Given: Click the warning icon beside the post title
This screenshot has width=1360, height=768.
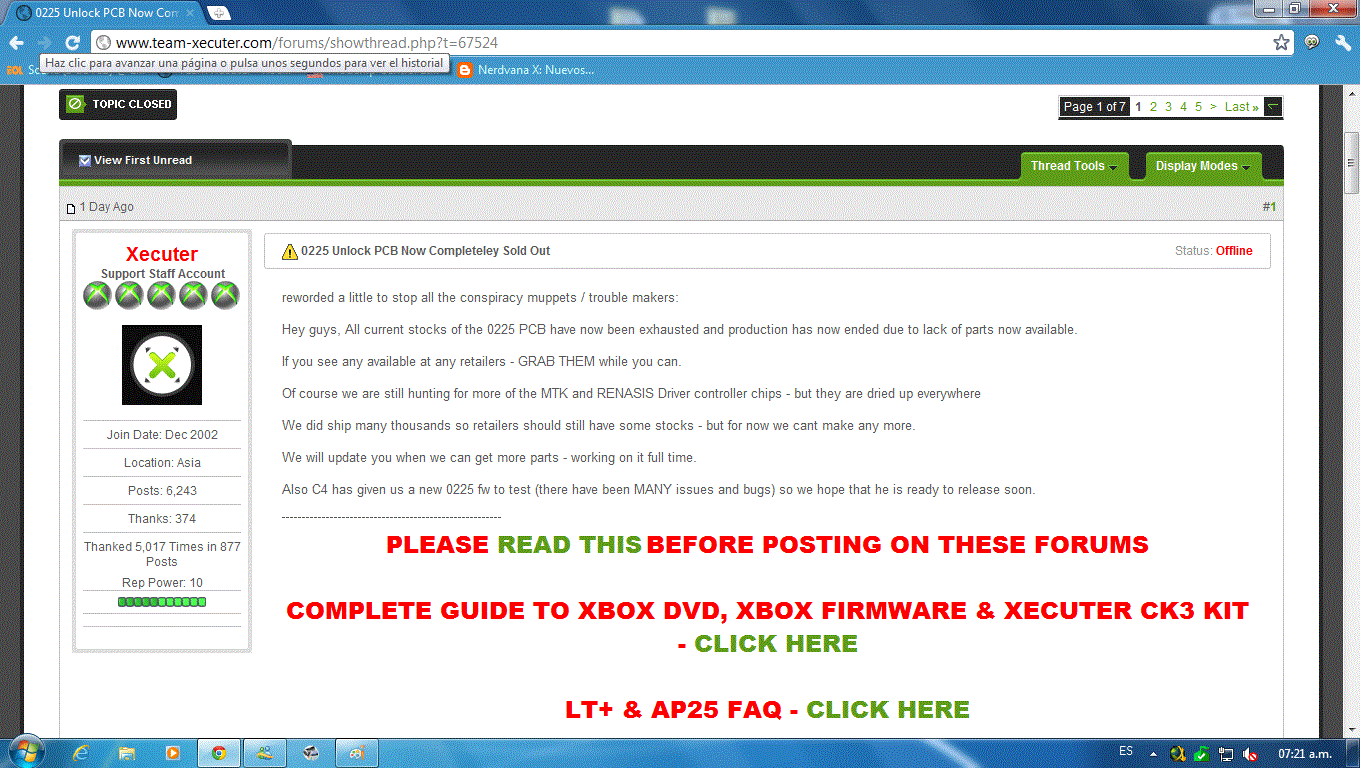Looking at the screenshot, I should click(x=290, y=251).
